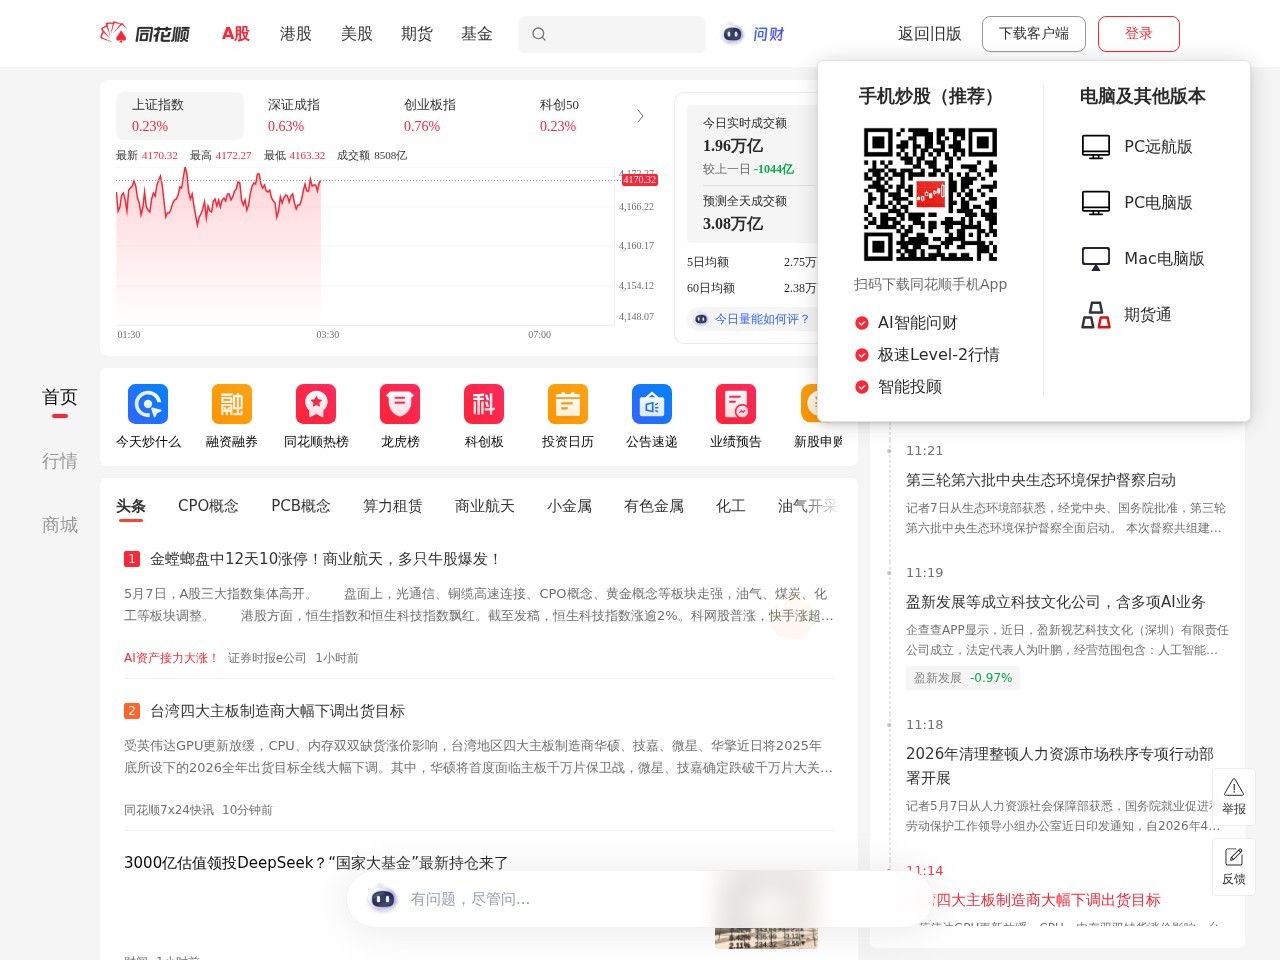Switch to 港股 market tab
The image size is (1280, 960).
[296, 34]
